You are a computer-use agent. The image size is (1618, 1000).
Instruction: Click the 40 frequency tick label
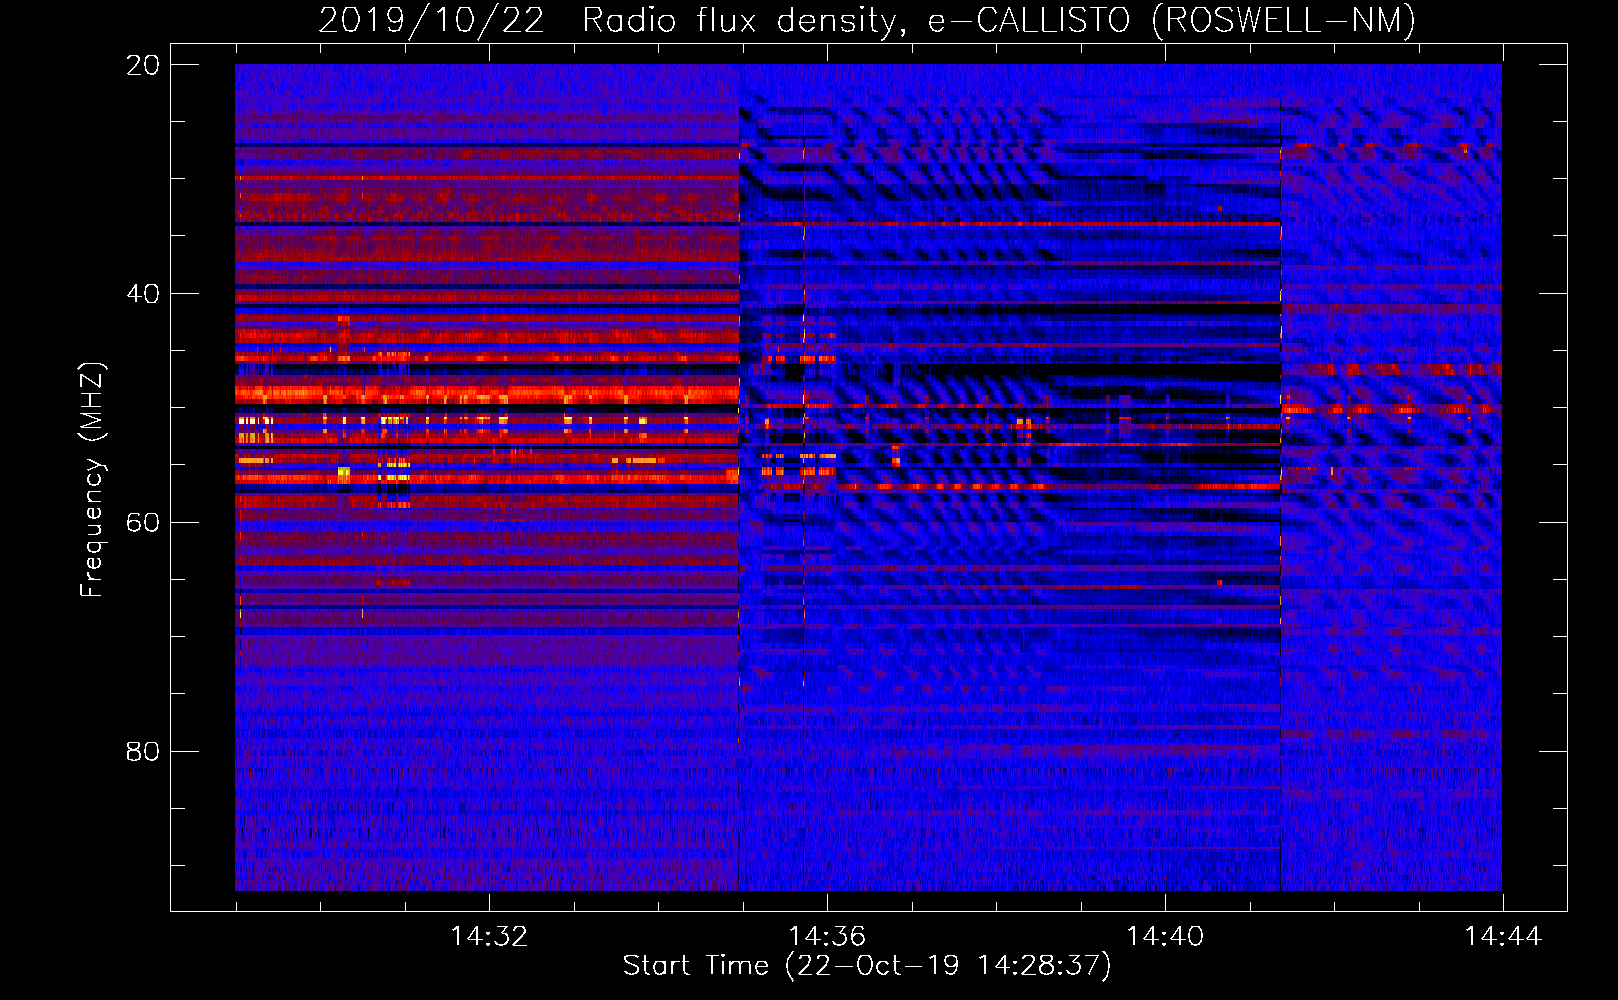(143, 294)
